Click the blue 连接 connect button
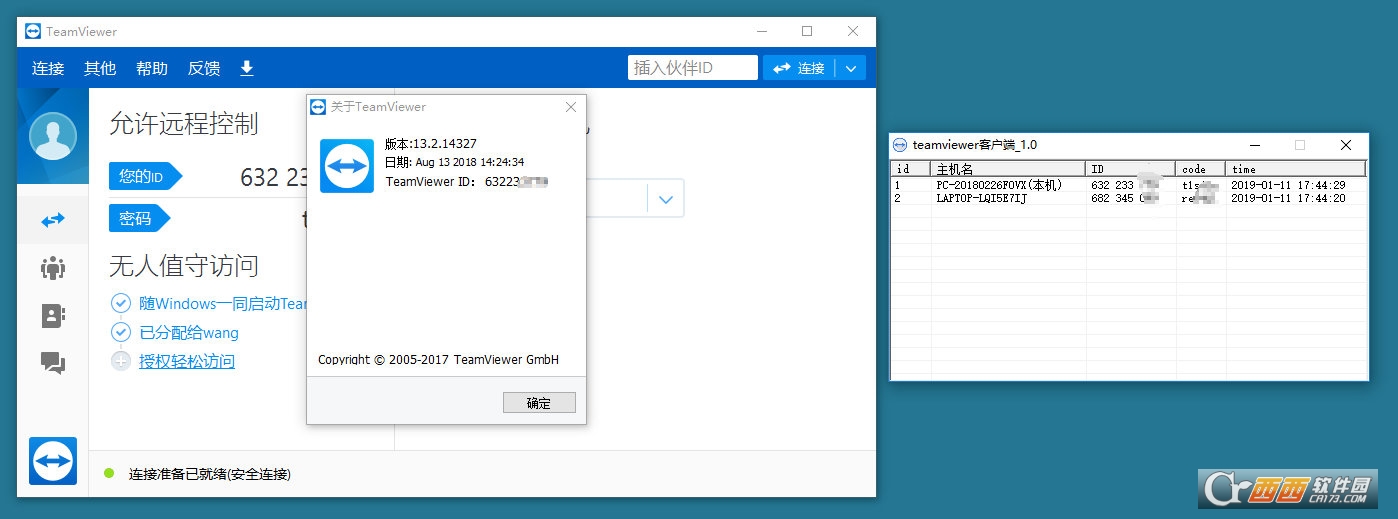Image resolution: width=1398 pixels, height=519 pixels. tap(800, 68)
